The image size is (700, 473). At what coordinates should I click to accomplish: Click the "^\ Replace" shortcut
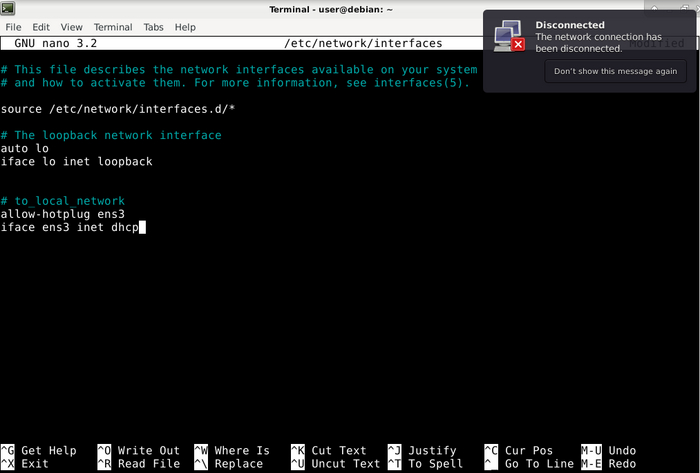(229, 464)
